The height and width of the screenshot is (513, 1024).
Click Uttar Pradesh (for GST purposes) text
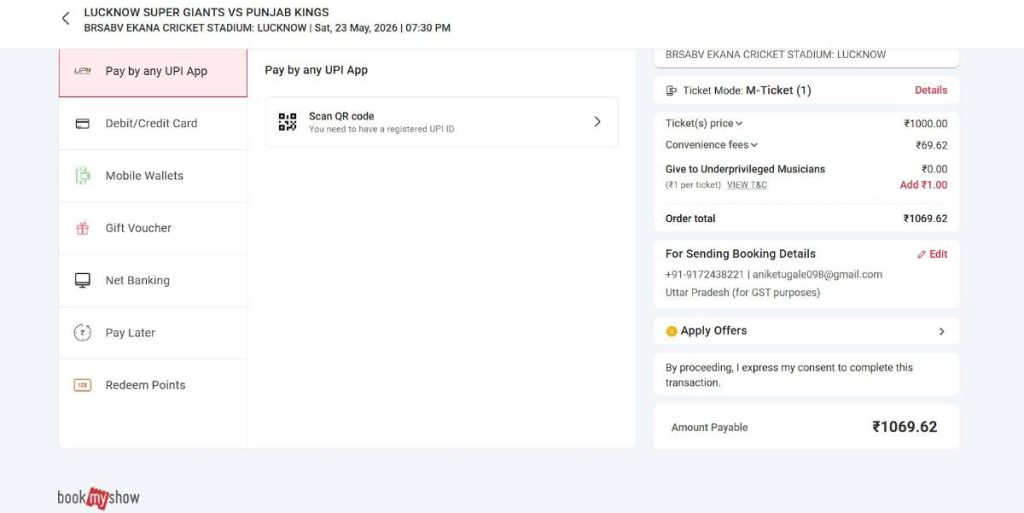[x=743, y=292]
